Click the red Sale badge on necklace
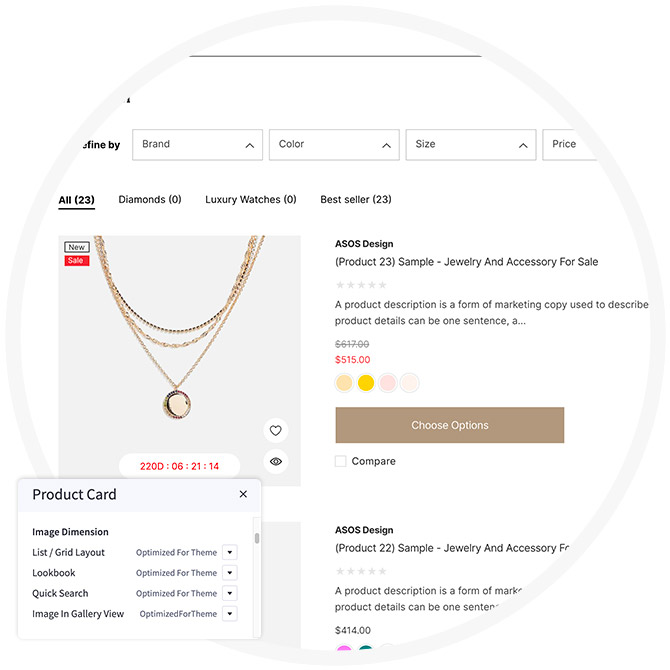The height and width of the screenshot is (670, 670). click(77, 261)
